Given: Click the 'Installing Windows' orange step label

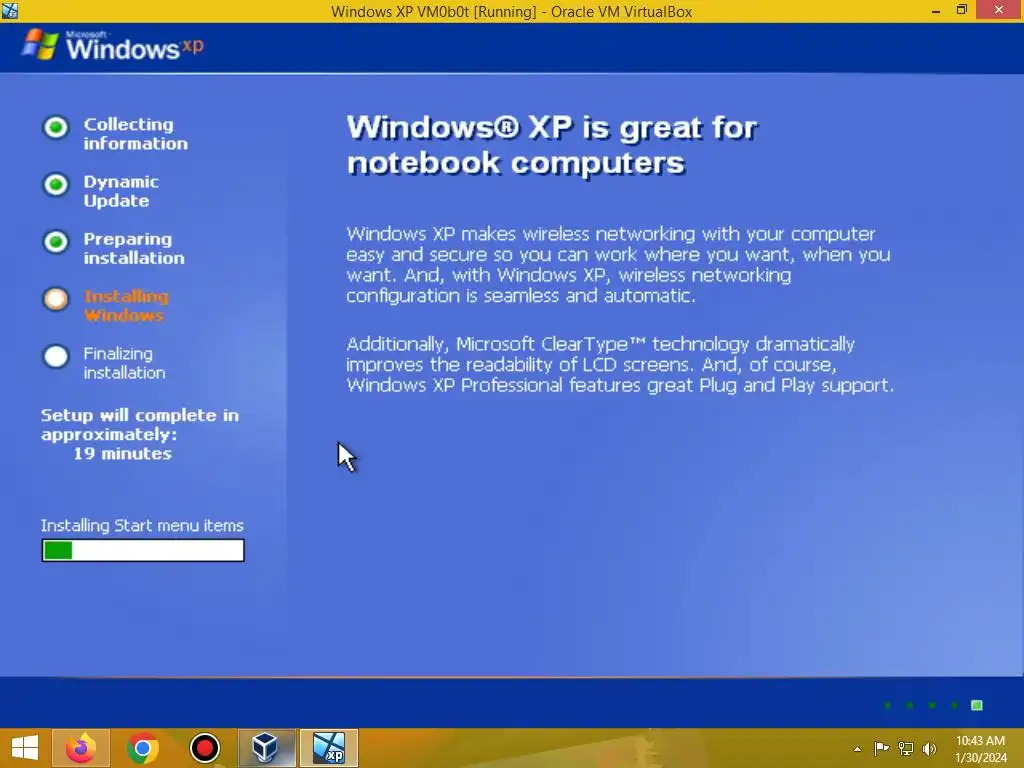Looking at the screenshot, I should 126,306.
